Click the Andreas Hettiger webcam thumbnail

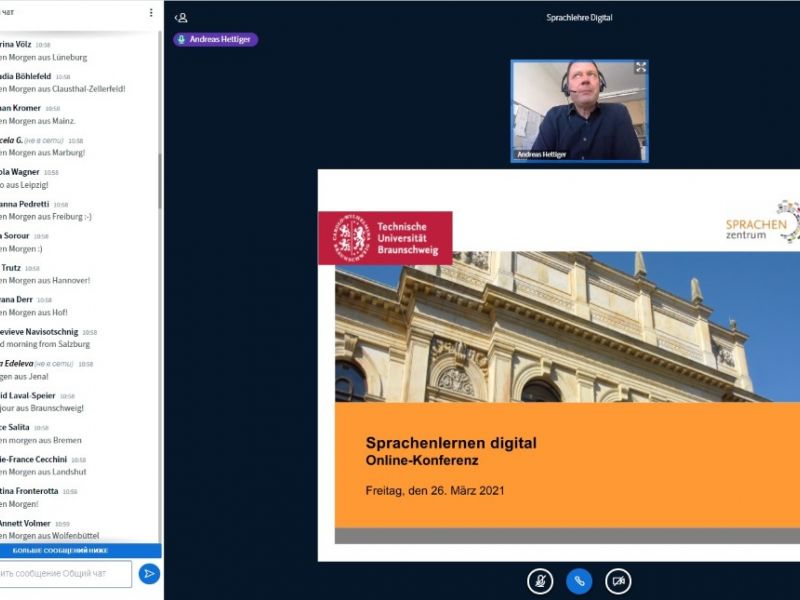[x=578, y=108]
